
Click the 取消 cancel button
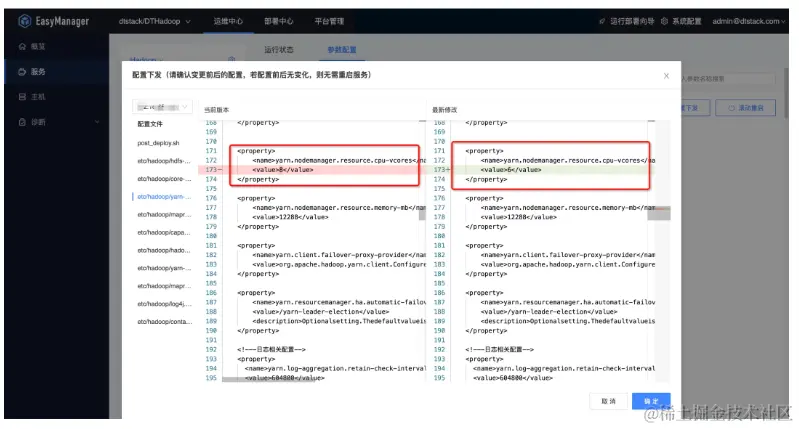(608, 401)
